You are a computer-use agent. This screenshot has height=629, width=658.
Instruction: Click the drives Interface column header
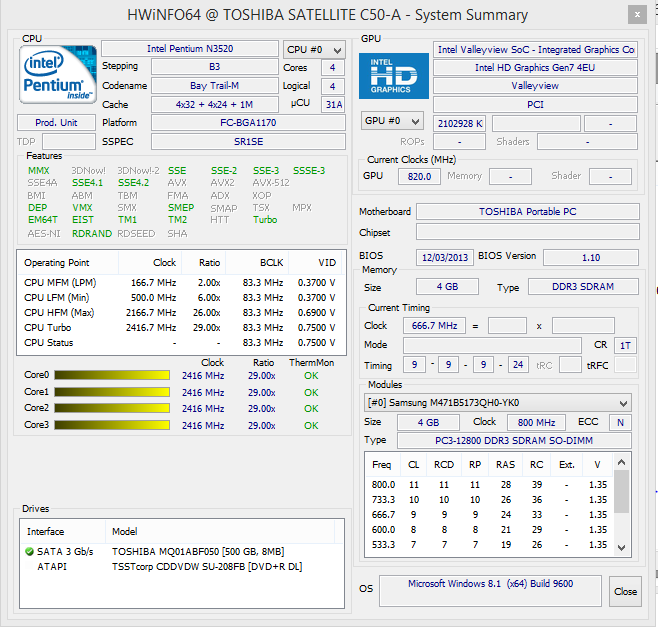click(x=63, y=532)
